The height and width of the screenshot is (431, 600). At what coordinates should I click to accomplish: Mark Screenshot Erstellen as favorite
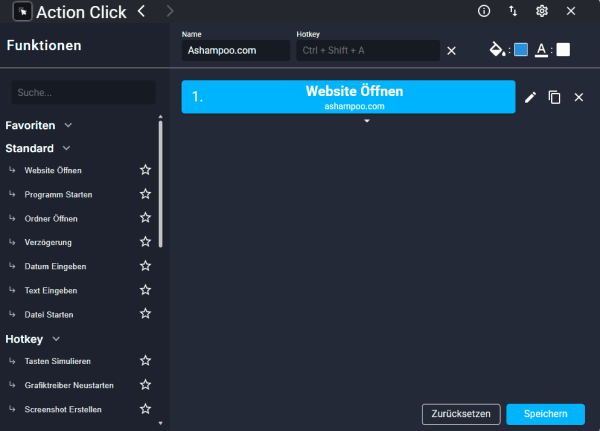145,409
